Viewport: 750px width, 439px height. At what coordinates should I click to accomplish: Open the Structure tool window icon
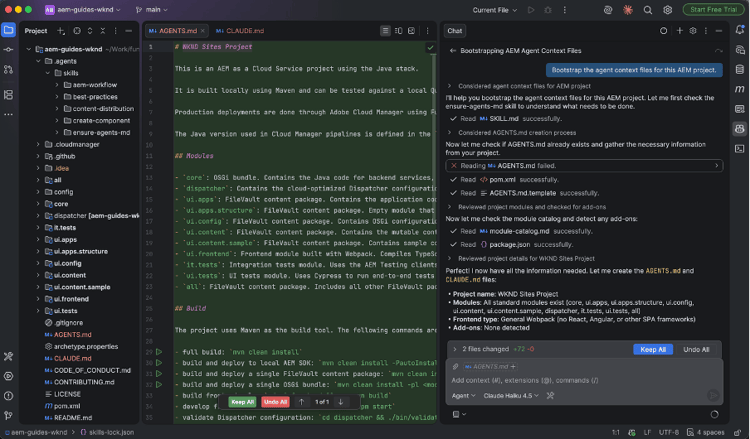tap(9, 95)
